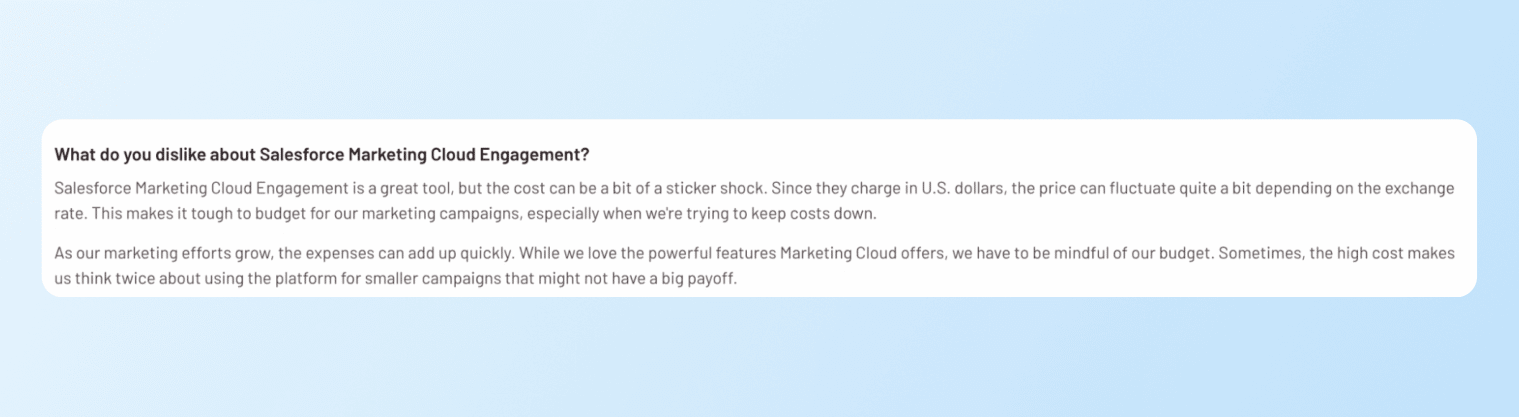Click the words 'U.S. dollars'
Screen dimensions: 1519x417
pyautogui.click(x=959, y=188)
